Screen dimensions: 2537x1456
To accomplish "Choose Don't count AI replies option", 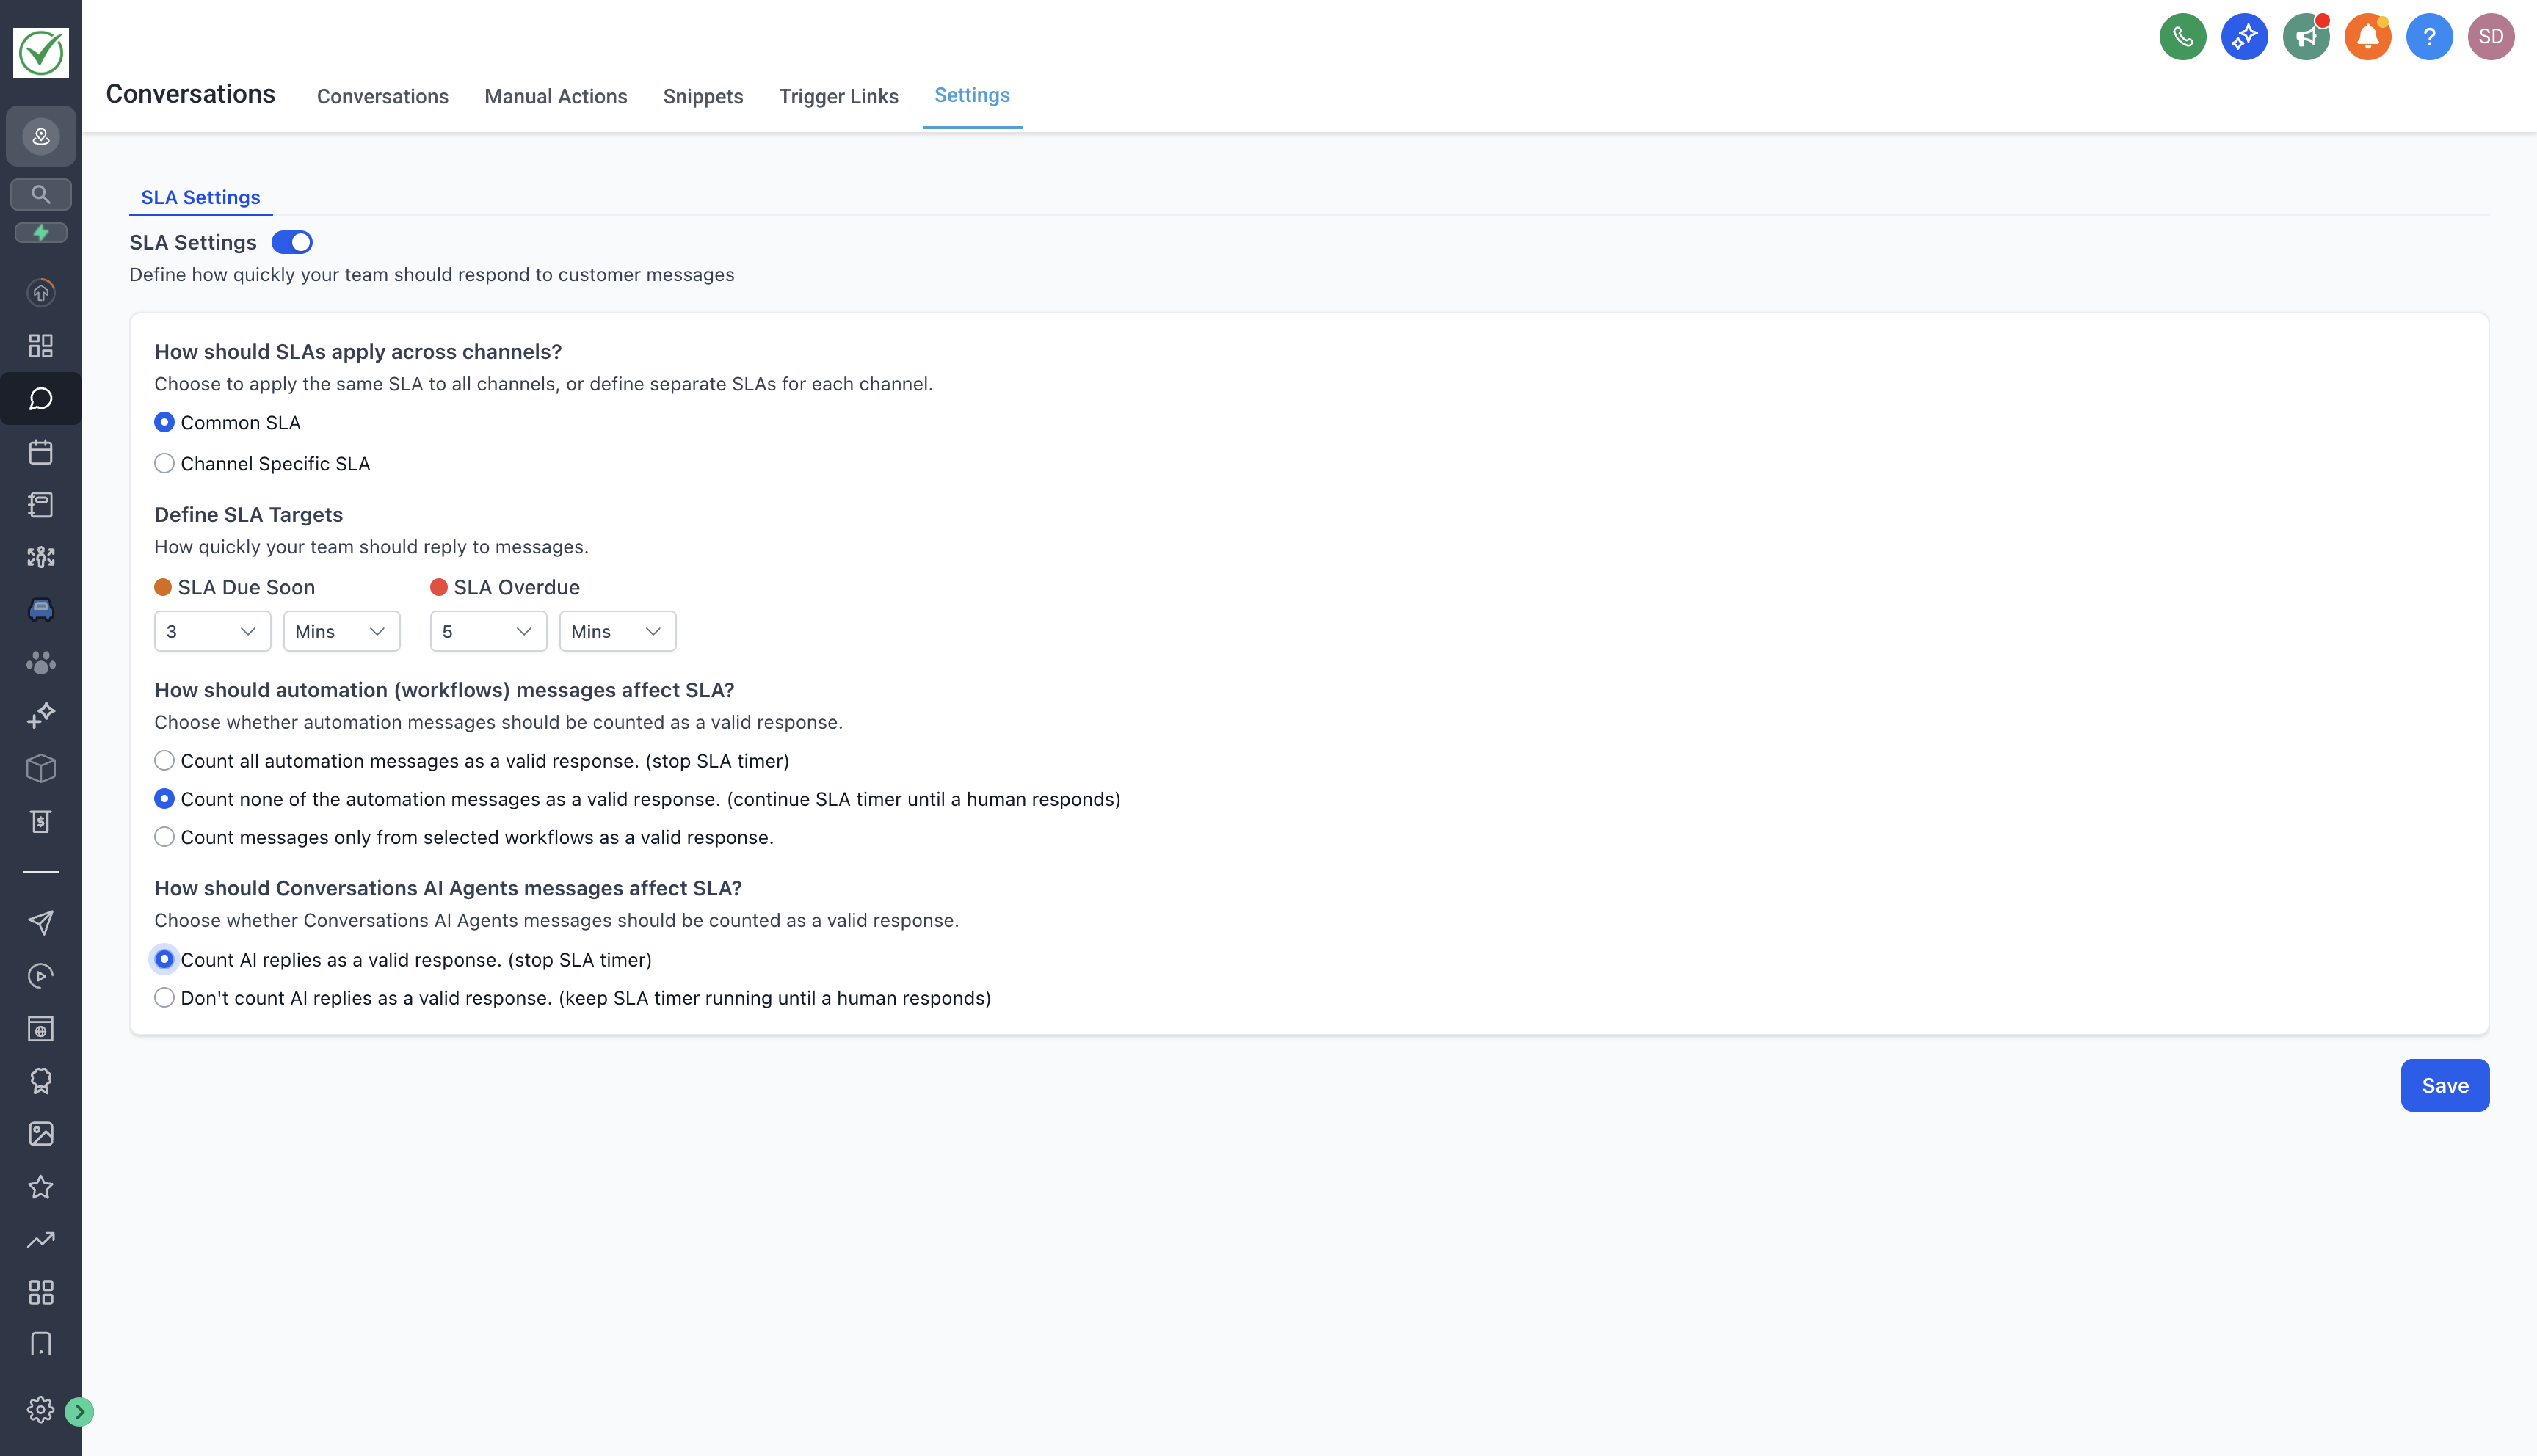I will tap(164, 998).
